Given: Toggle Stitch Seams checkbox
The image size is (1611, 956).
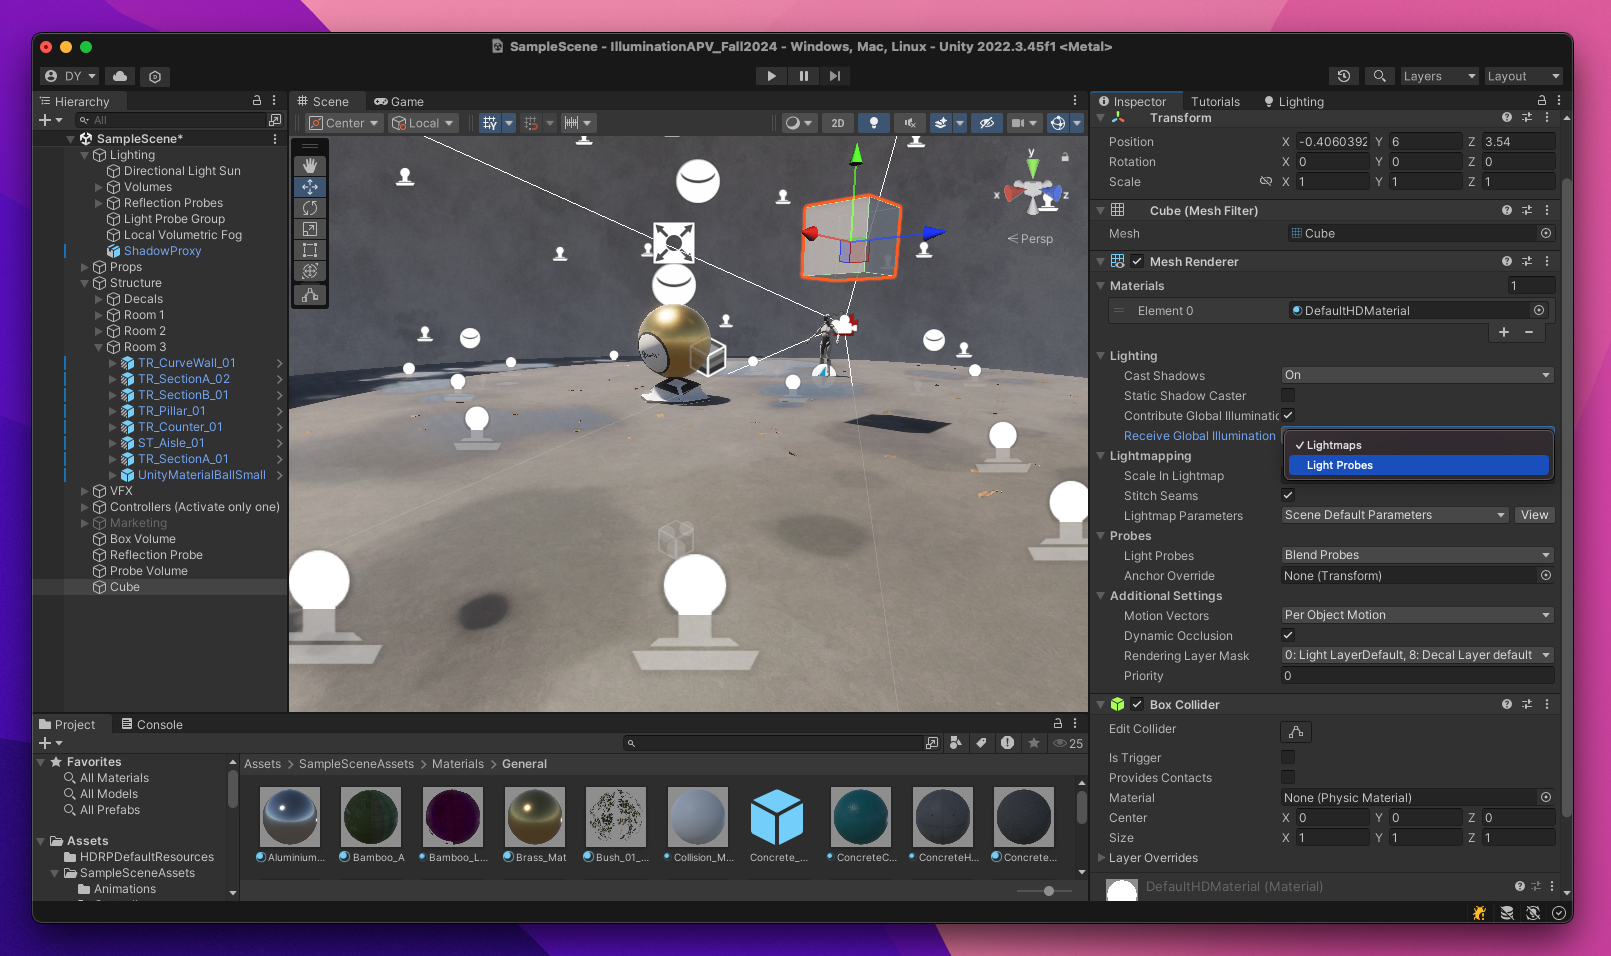Looking at the screenshot, I should [1288, 495].
